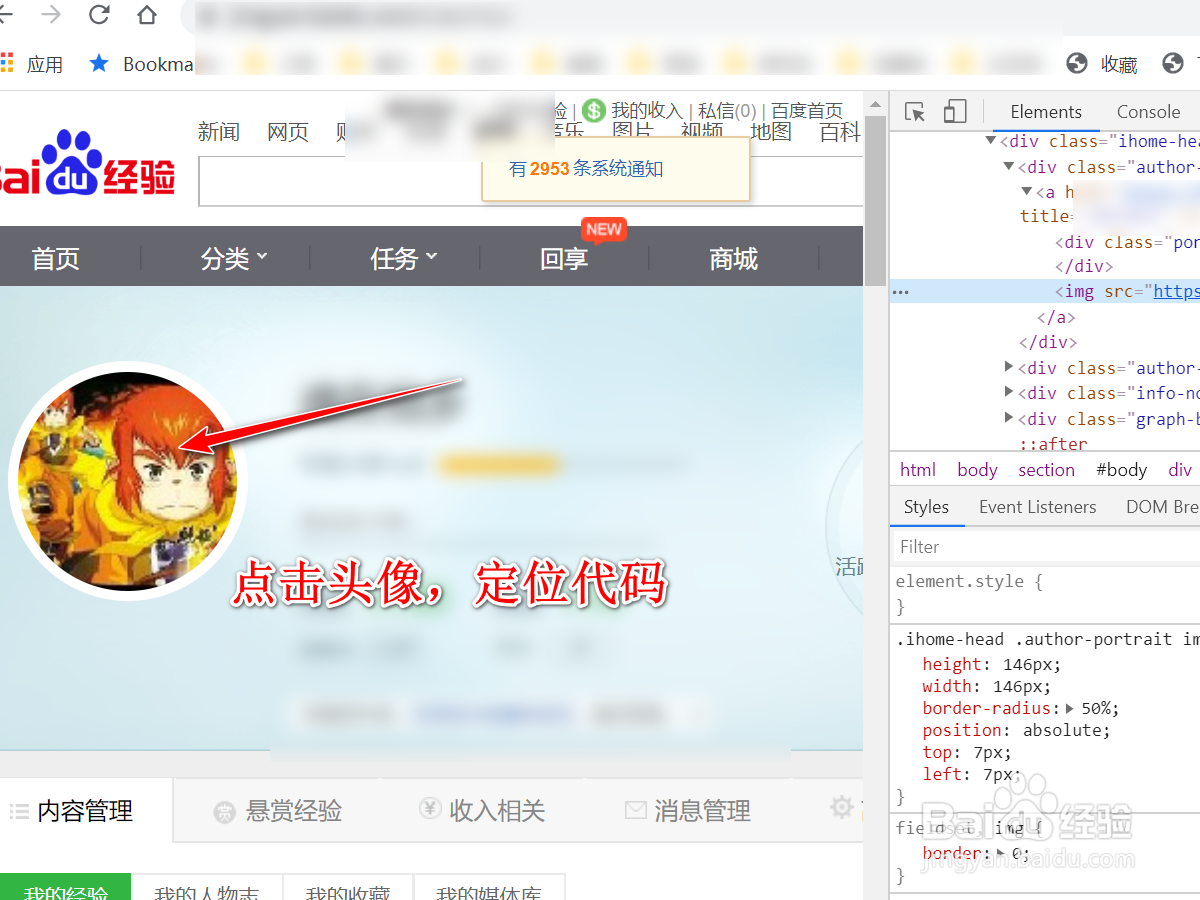
Task: Open the 任务 dropdown menu
Action: coord(404,259)
